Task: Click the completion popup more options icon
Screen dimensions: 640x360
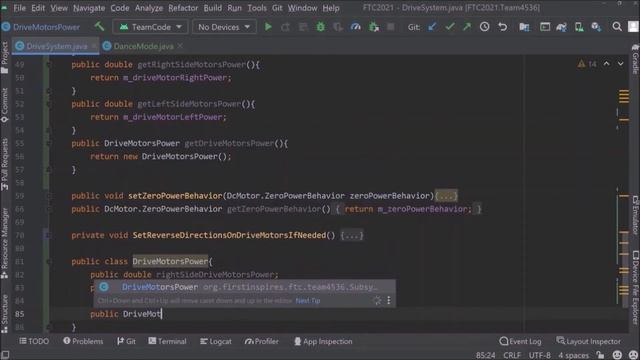Action: (389, 300)
